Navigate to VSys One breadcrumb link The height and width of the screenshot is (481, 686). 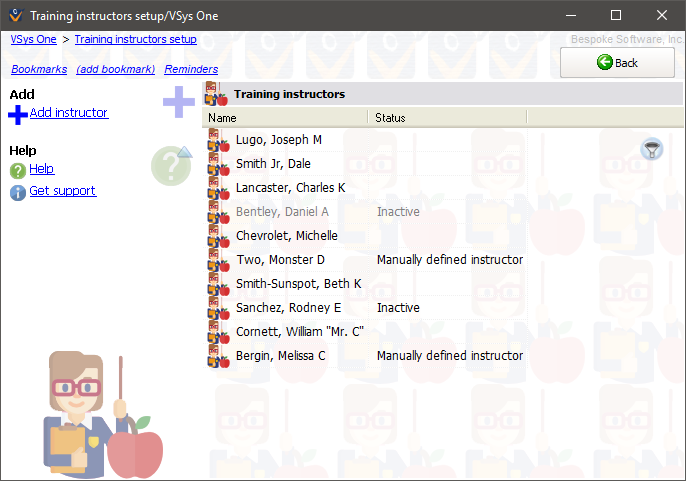33,39
